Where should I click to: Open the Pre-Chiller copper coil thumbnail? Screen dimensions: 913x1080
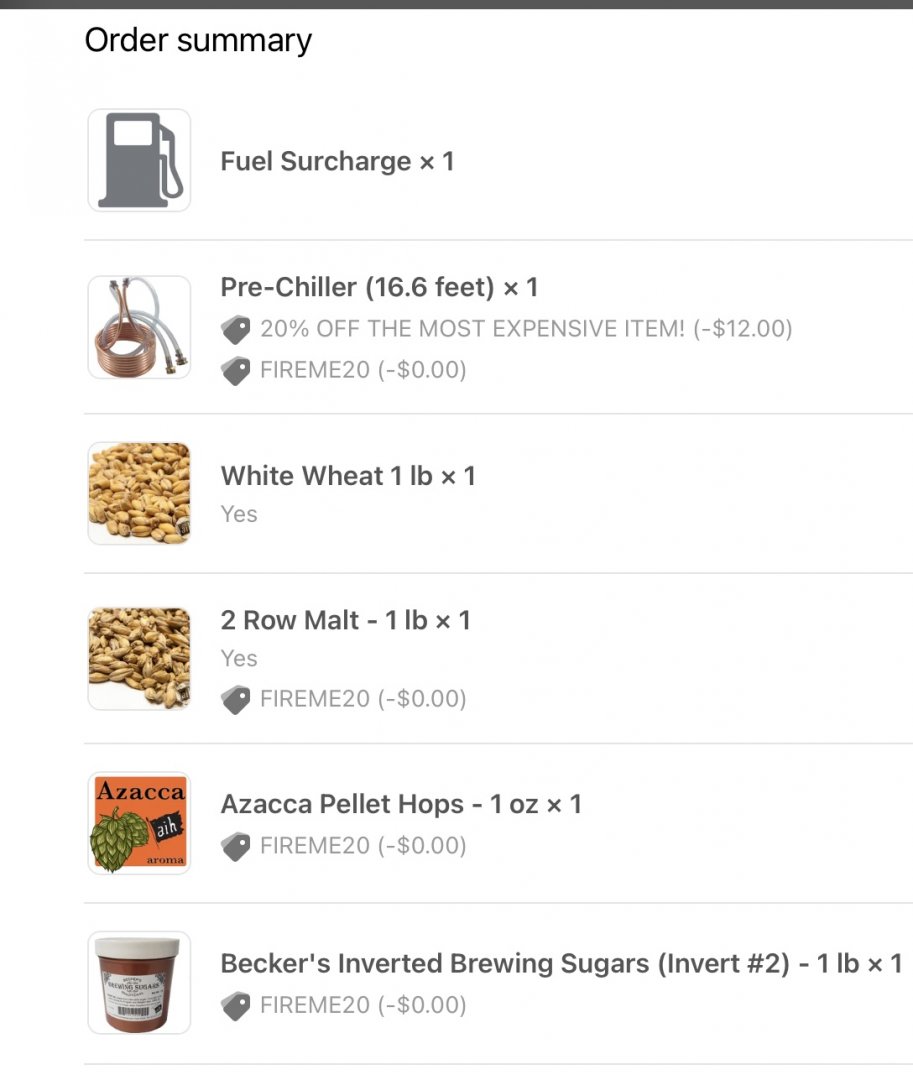point(139,327)
